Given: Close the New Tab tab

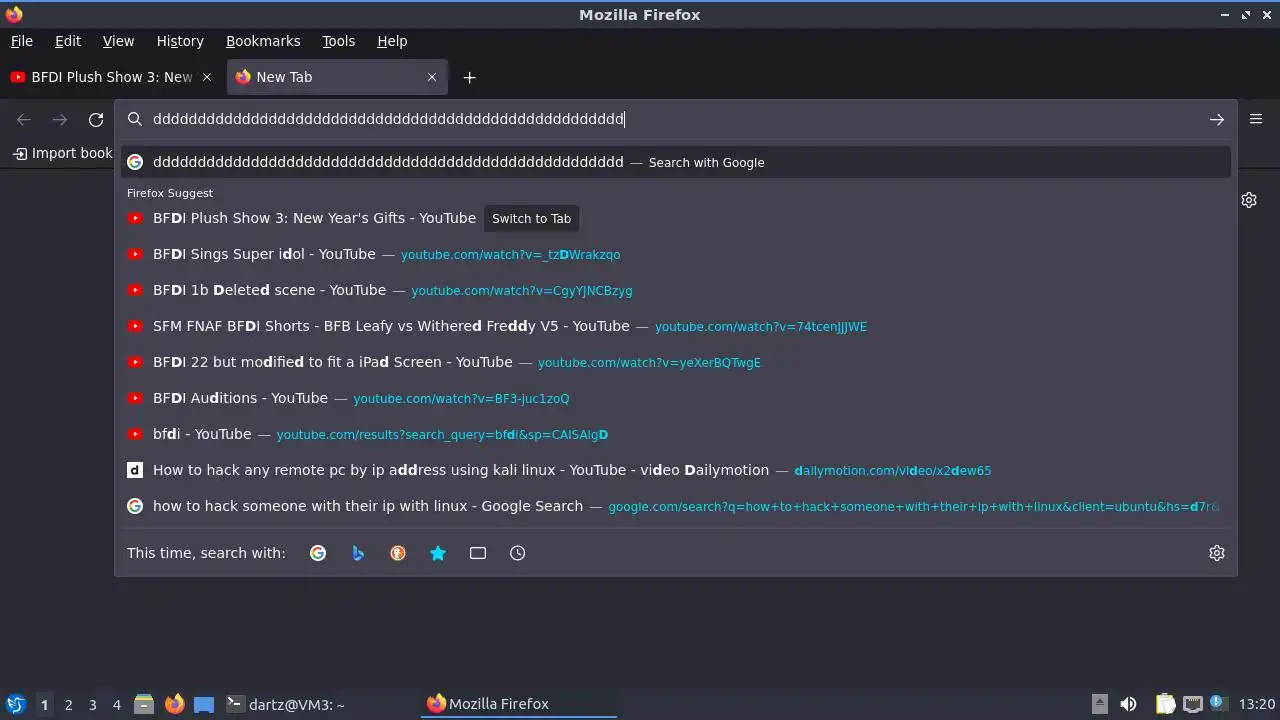Looking at the screenshot, I should click(432, 77).
